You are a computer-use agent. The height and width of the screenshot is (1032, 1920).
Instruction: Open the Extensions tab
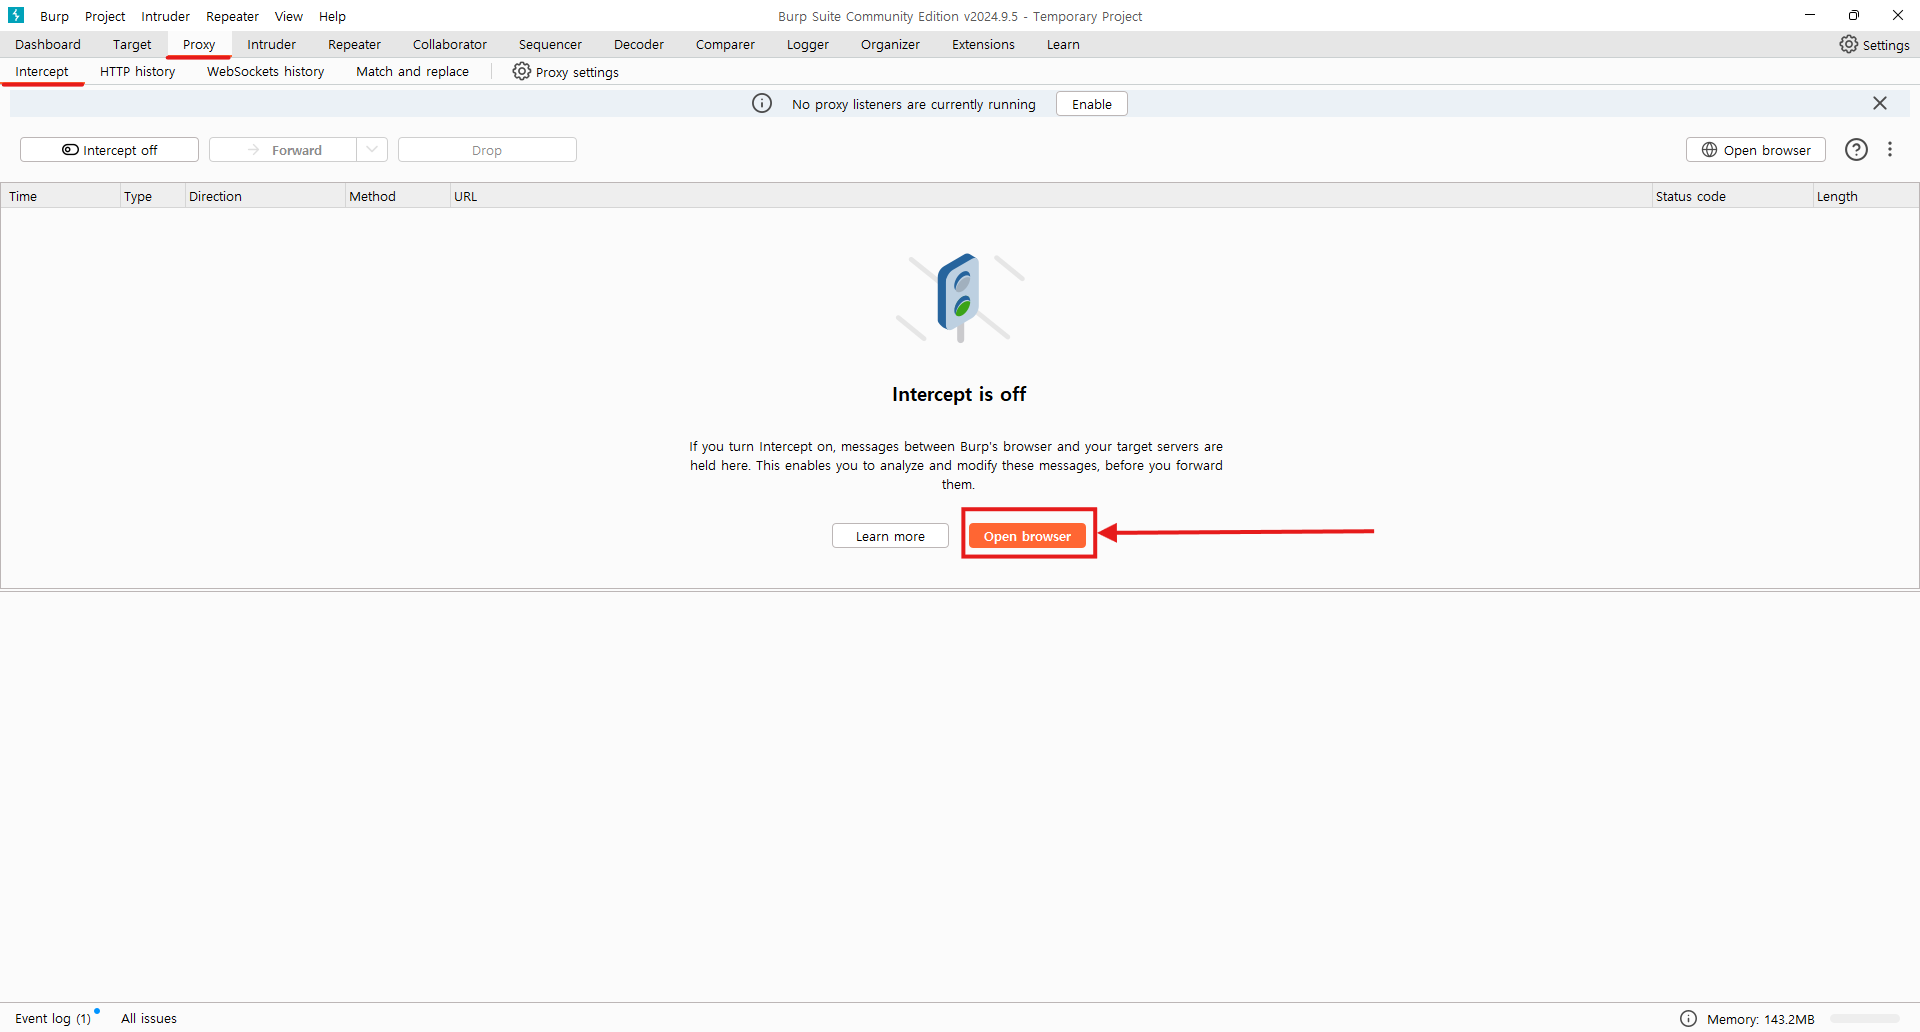click(x=983, y=45)
